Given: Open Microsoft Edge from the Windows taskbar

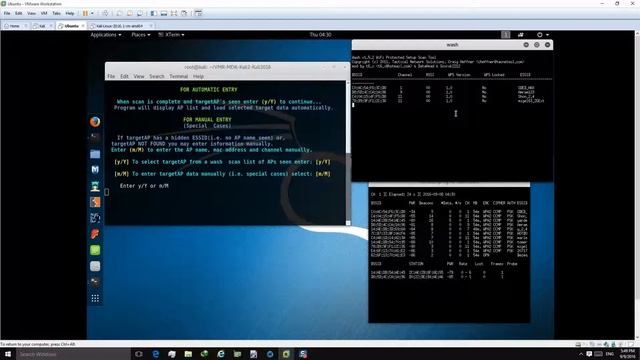Looking at the screenshot, I should coord(156,354).
